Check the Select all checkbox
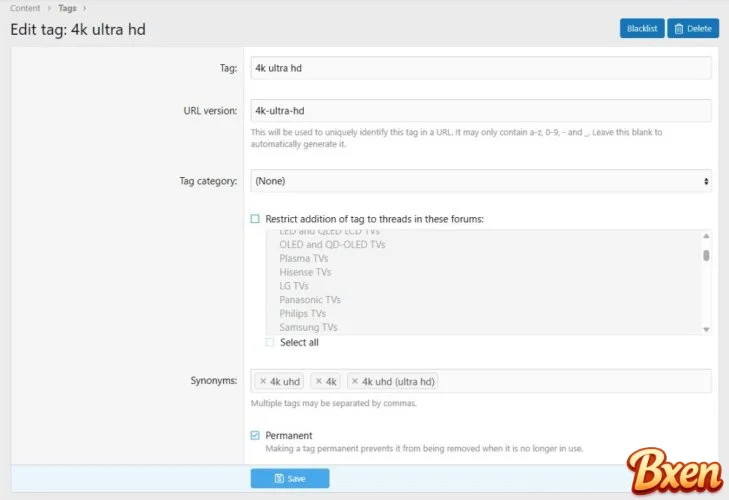Screen dimensions: 729x500 270,342
